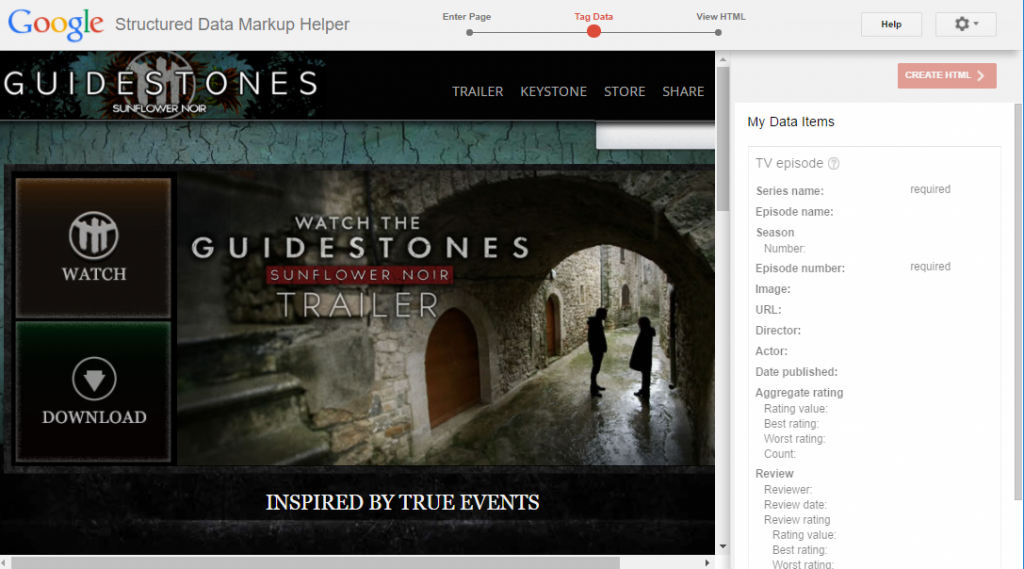Click the 'Director:' data item label
Screen dimensions: 1024x569
click(x=778, y=331)
